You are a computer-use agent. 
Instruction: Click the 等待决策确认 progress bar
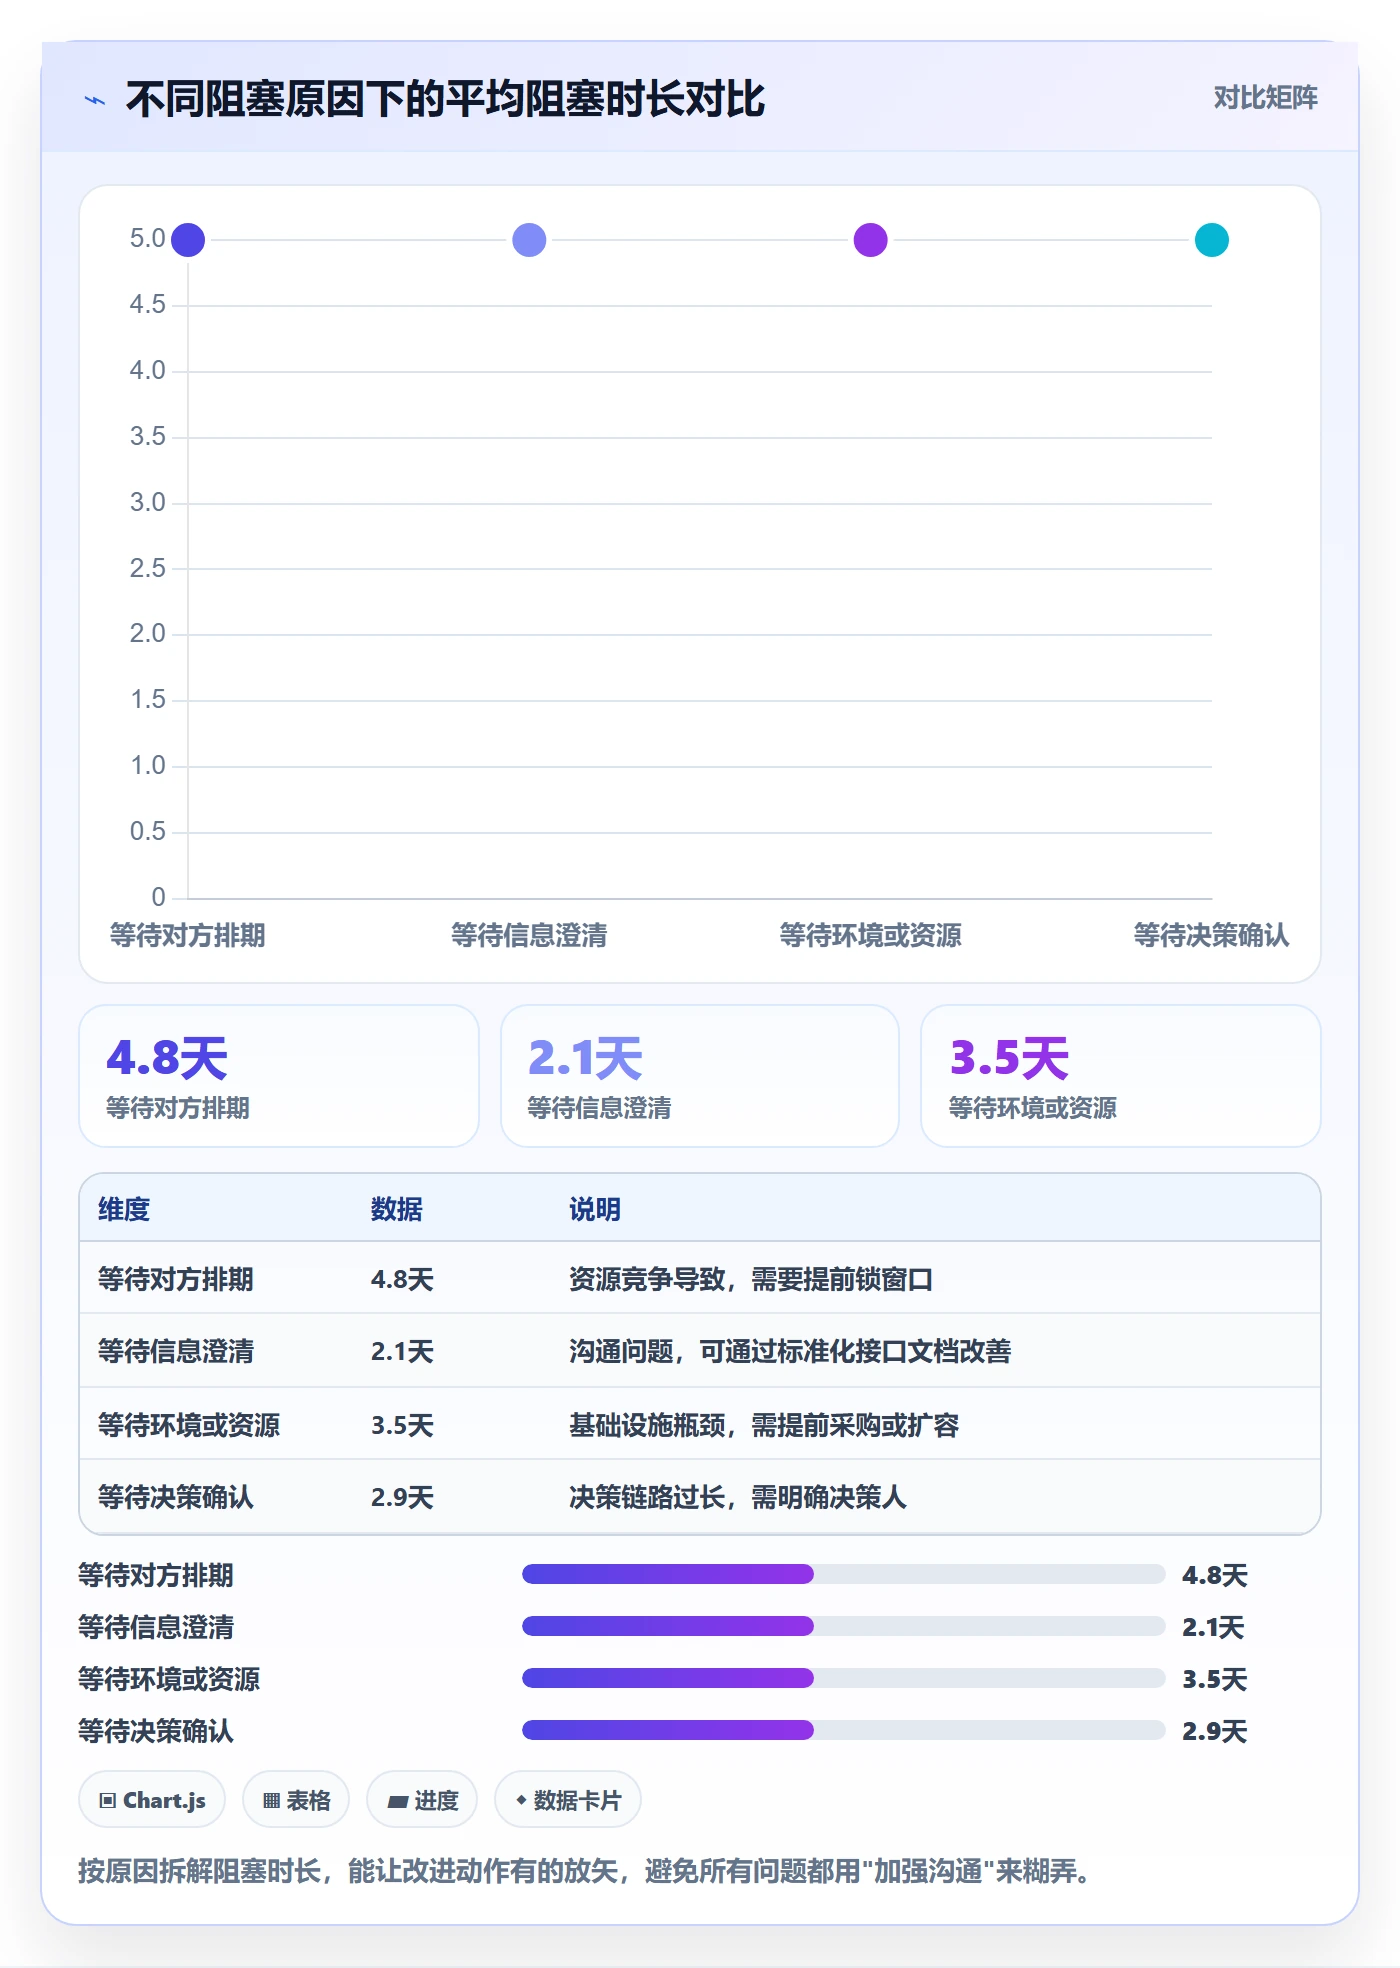[x=844, y=1730]
